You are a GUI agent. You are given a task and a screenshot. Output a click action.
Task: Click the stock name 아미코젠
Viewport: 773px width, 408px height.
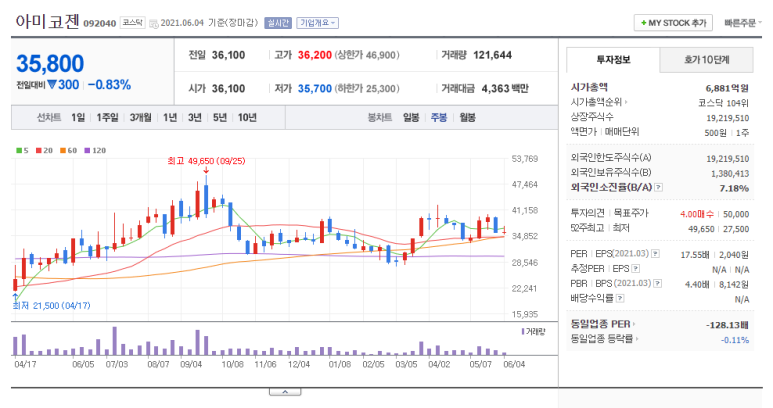tap(47, 21)
